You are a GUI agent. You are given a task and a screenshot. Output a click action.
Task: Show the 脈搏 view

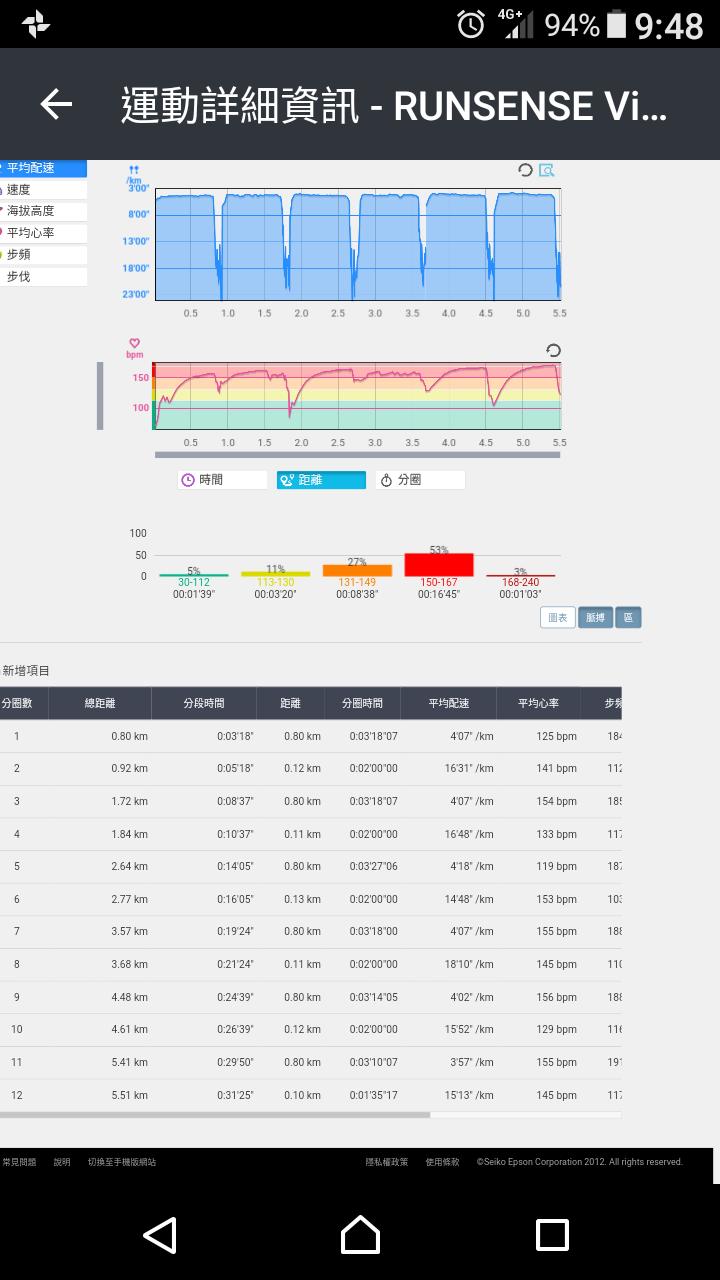click(x=595, y=618)
